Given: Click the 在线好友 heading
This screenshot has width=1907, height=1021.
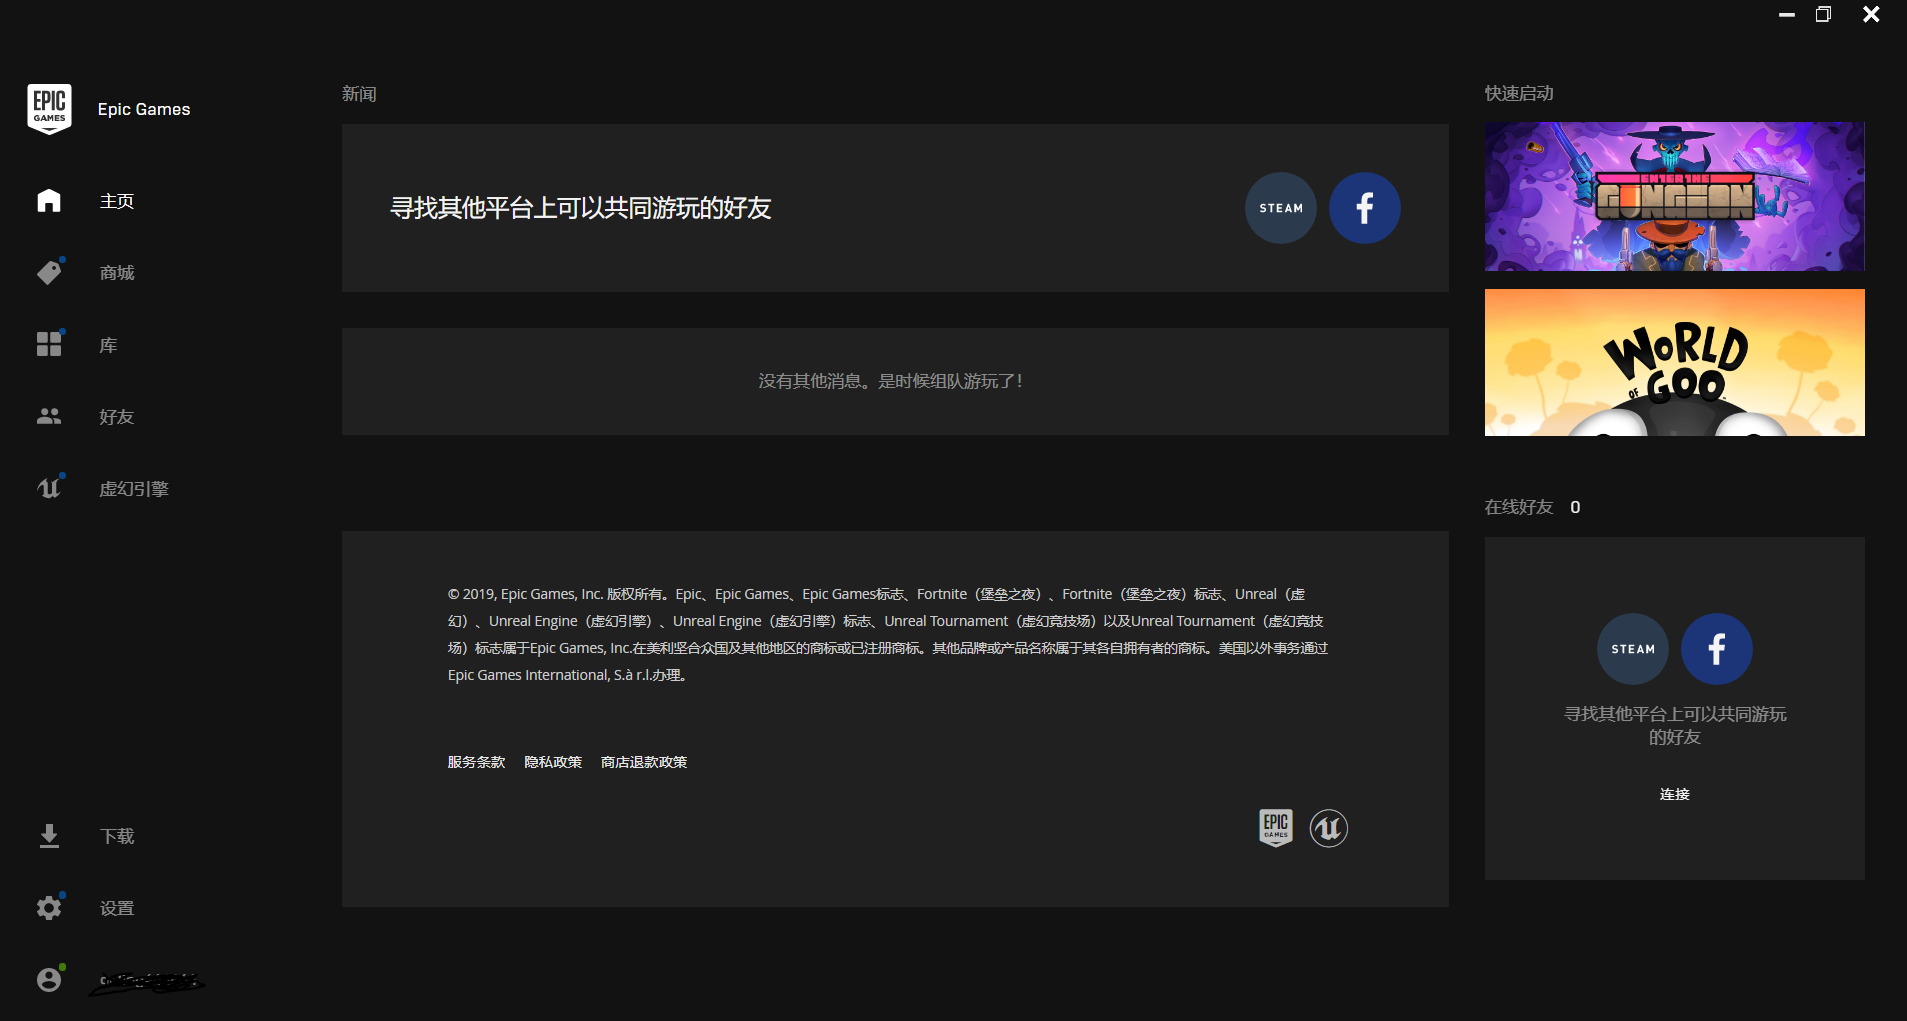Looking at the screenshot, I should (x=1519, y=507).
